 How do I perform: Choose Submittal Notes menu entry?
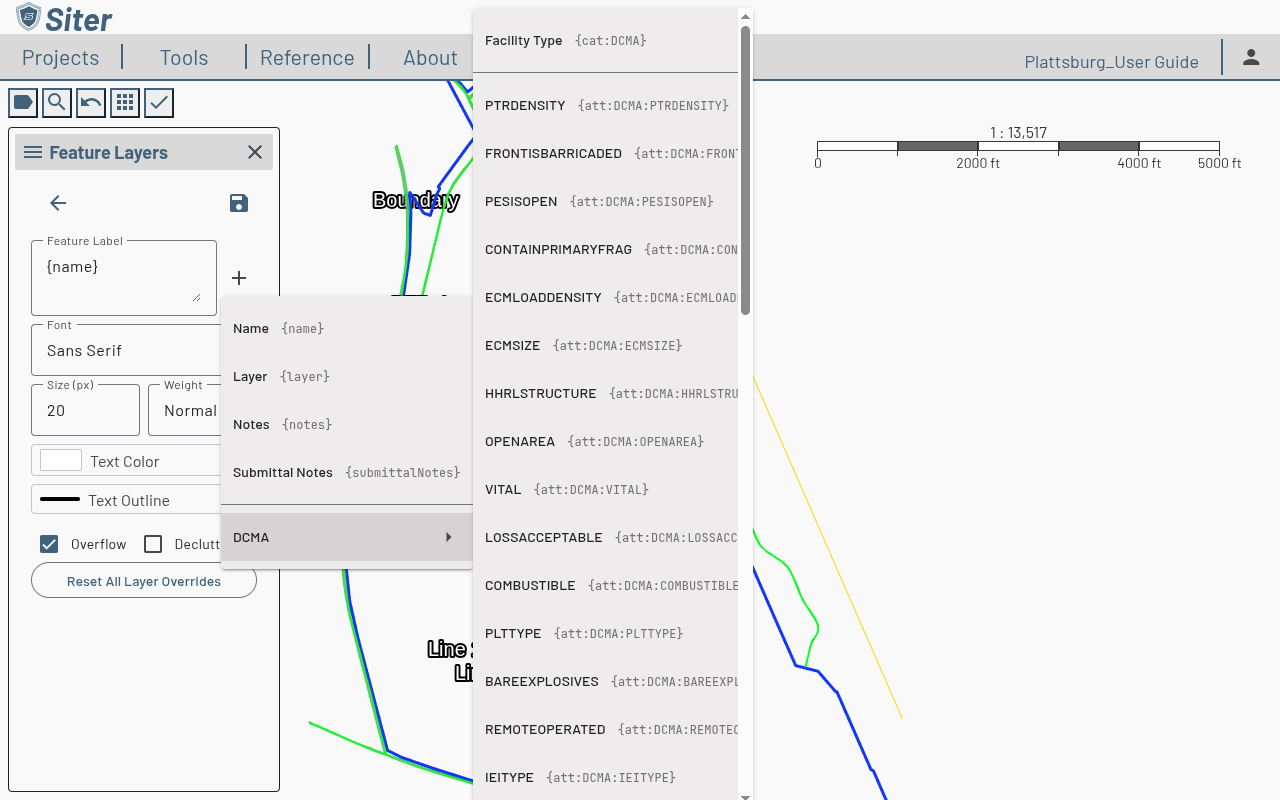pyautogui.click(x=346, y=472)
